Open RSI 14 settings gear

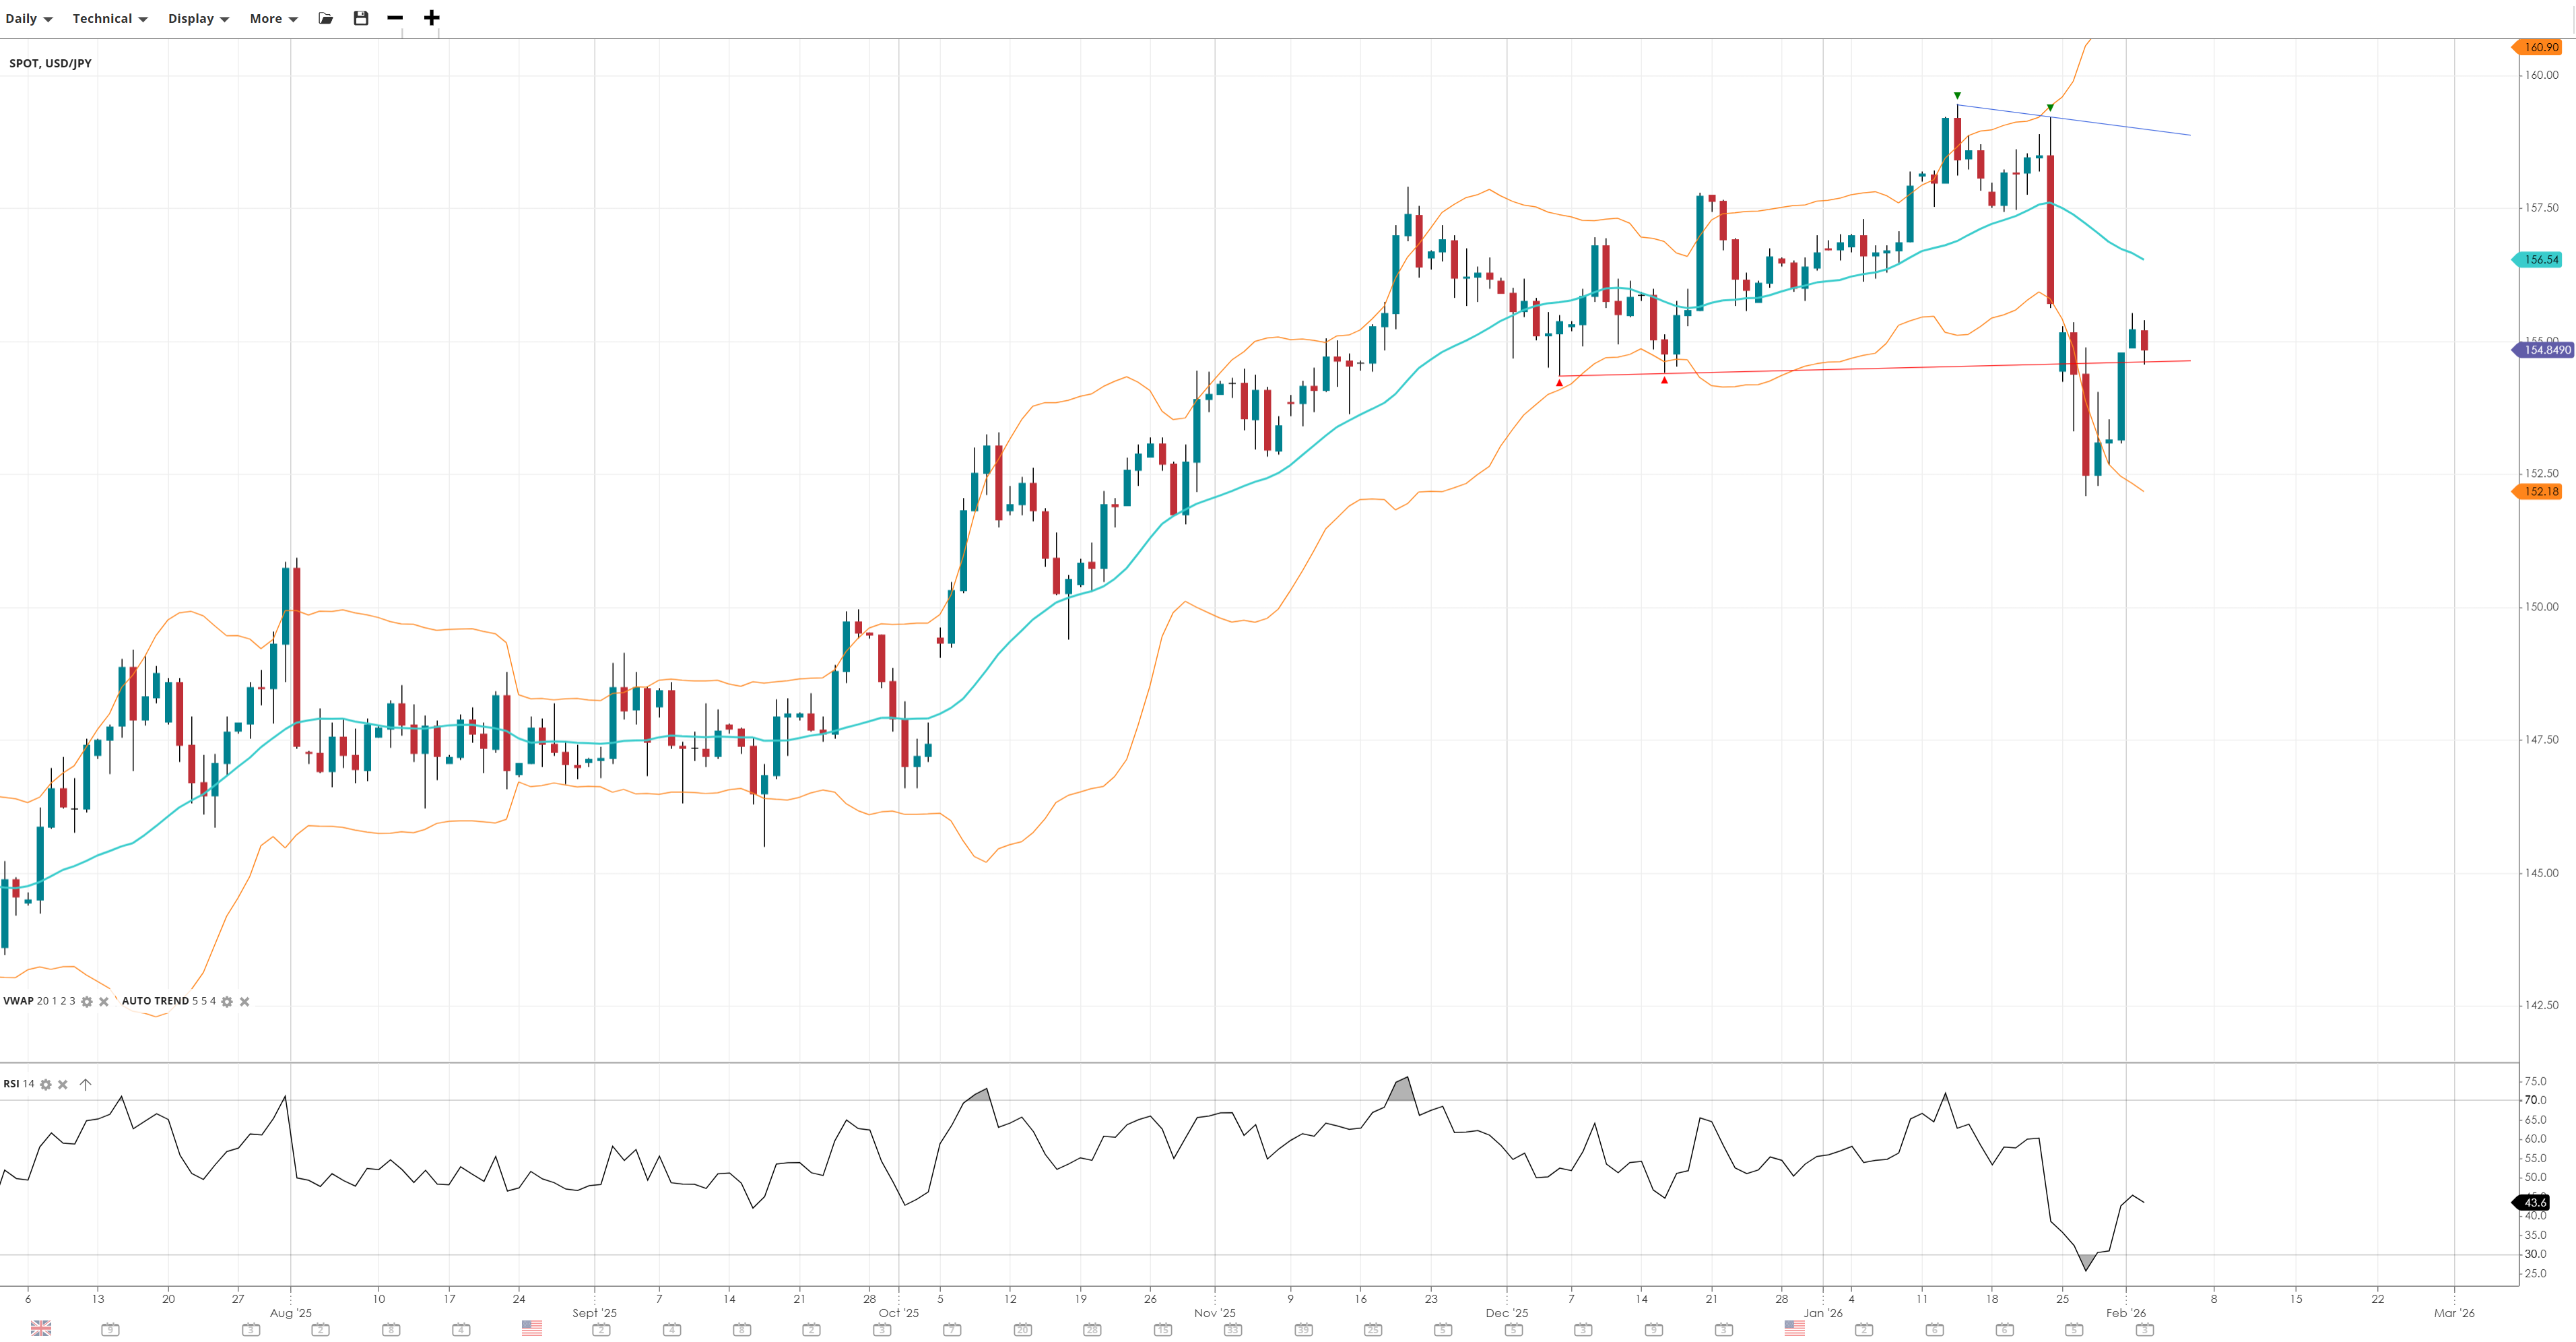point(45,1085)
